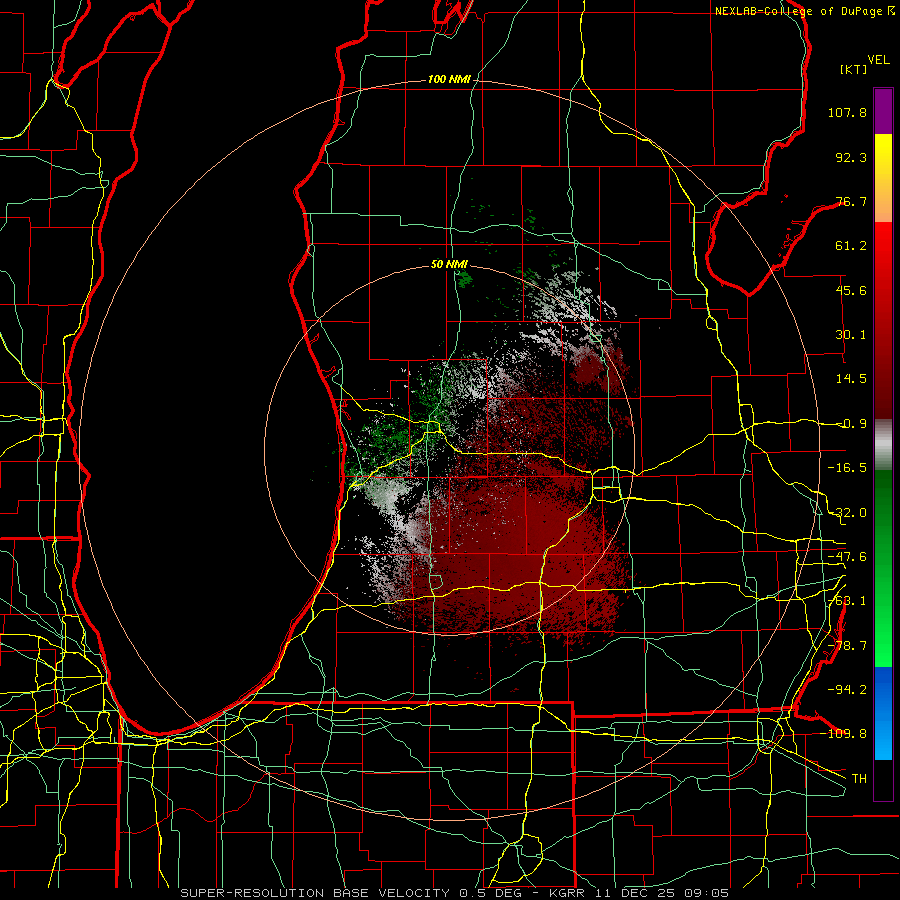Click the -16.5 legend value
This screenshot has height=900, width=900.
[x=847, y=468]
